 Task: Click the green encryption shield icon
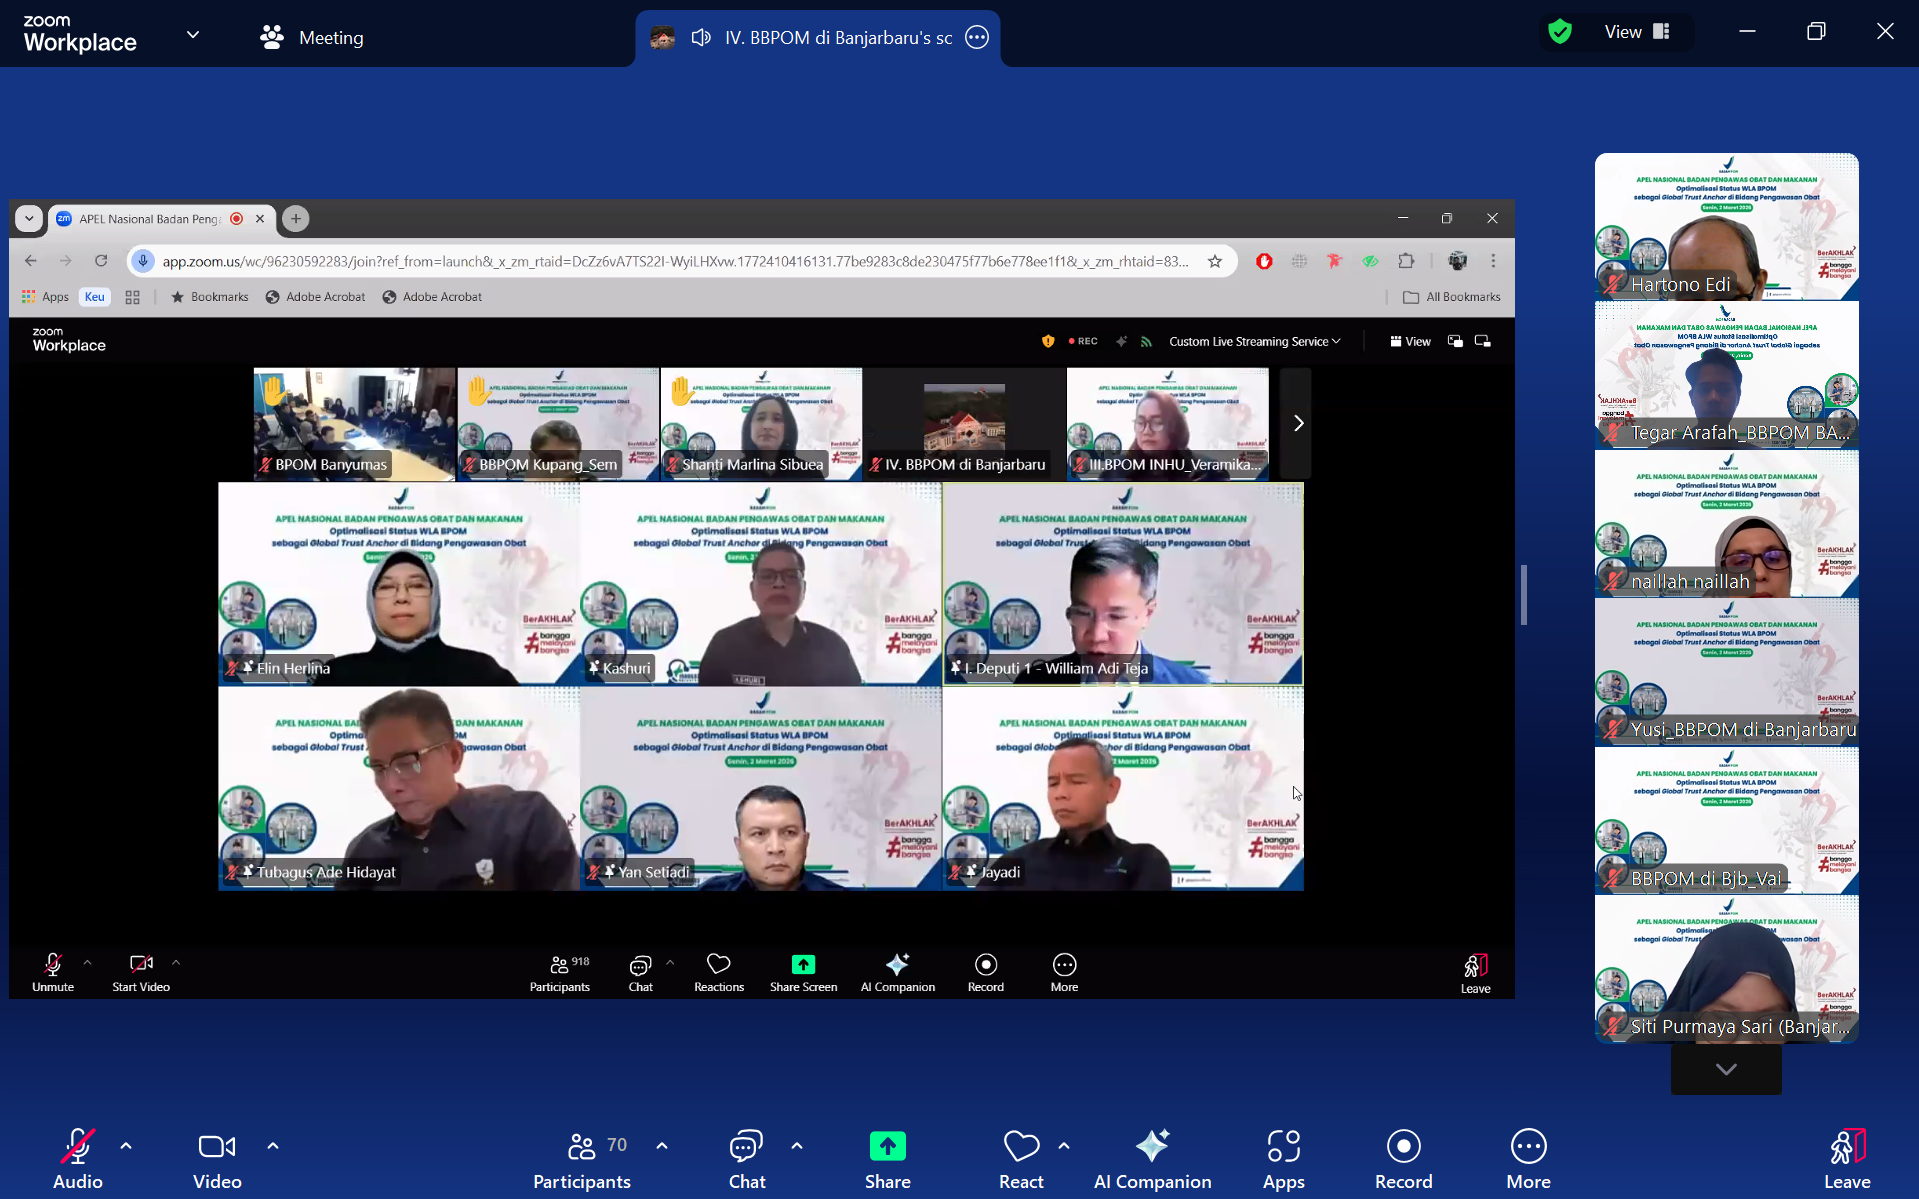click(x=1559, y=32)
